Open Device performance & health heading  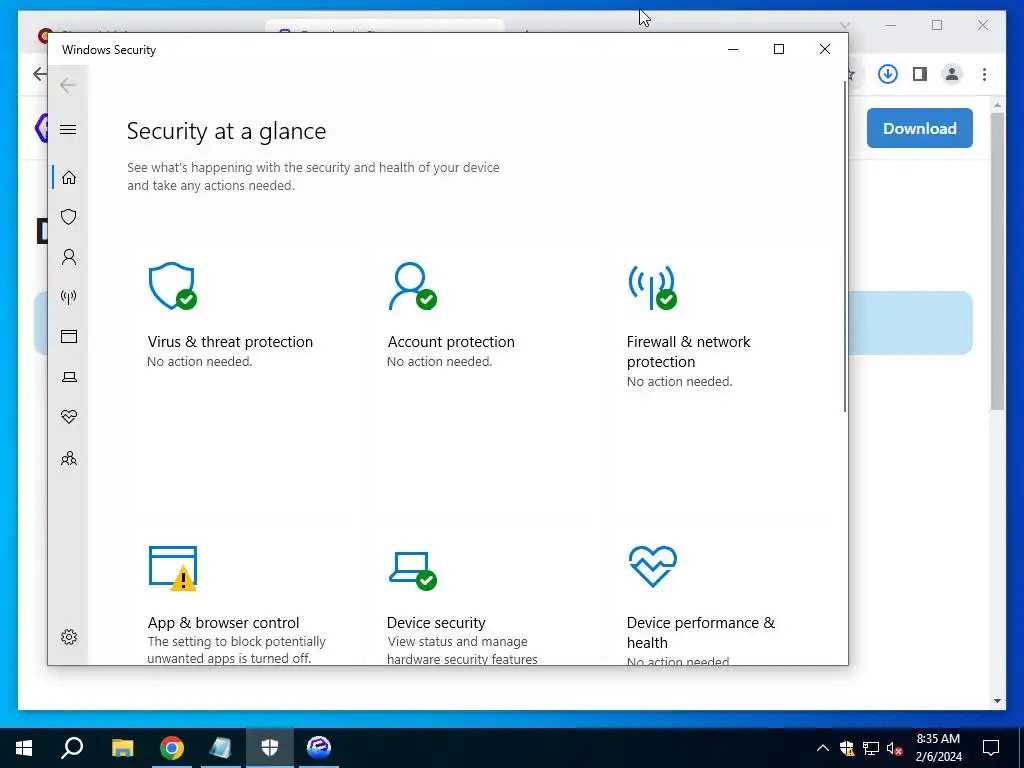tap(701, 632)
